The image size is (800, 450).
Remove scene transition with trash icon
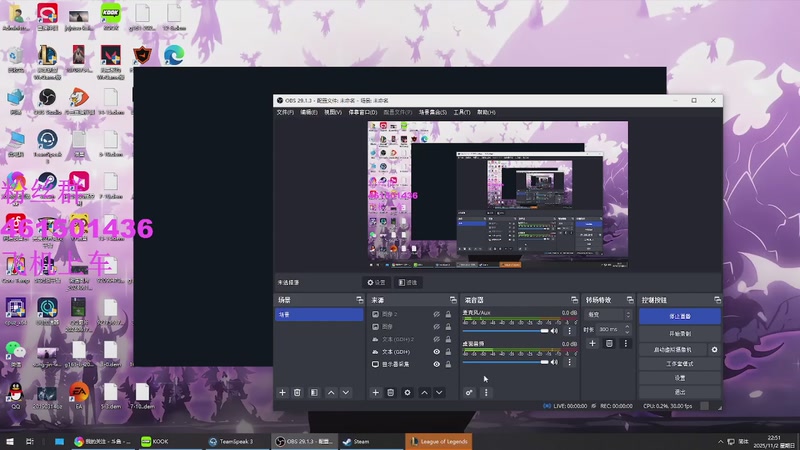tap(609, 343)
